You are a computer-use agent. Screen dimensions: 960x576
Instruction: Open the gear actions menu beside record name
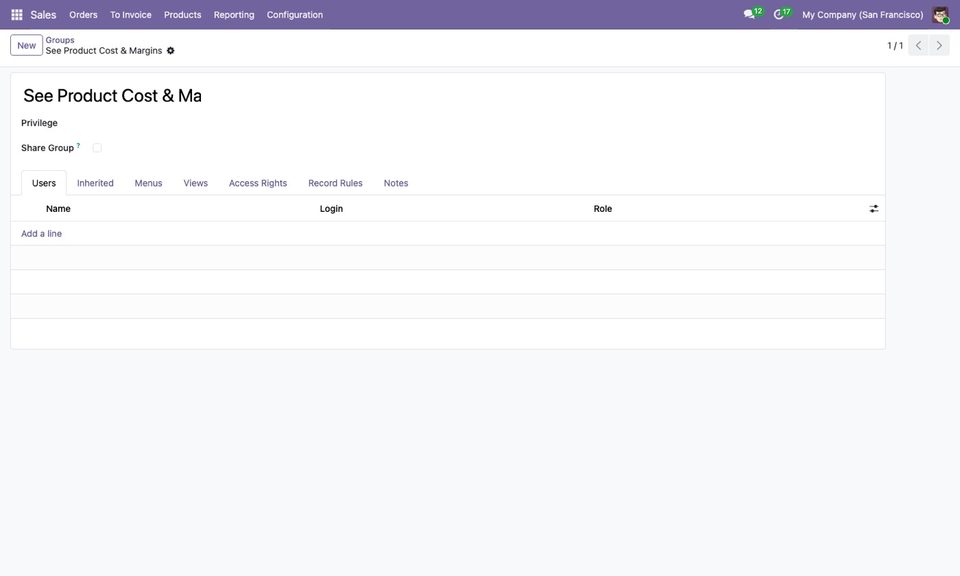click(x=171, y=51)
